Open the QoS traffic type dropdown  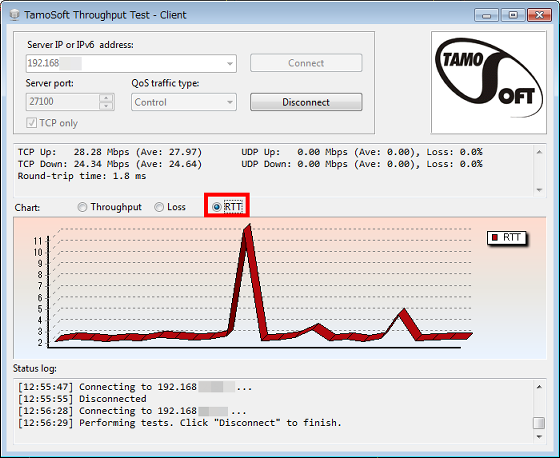(x=230, y=102)
